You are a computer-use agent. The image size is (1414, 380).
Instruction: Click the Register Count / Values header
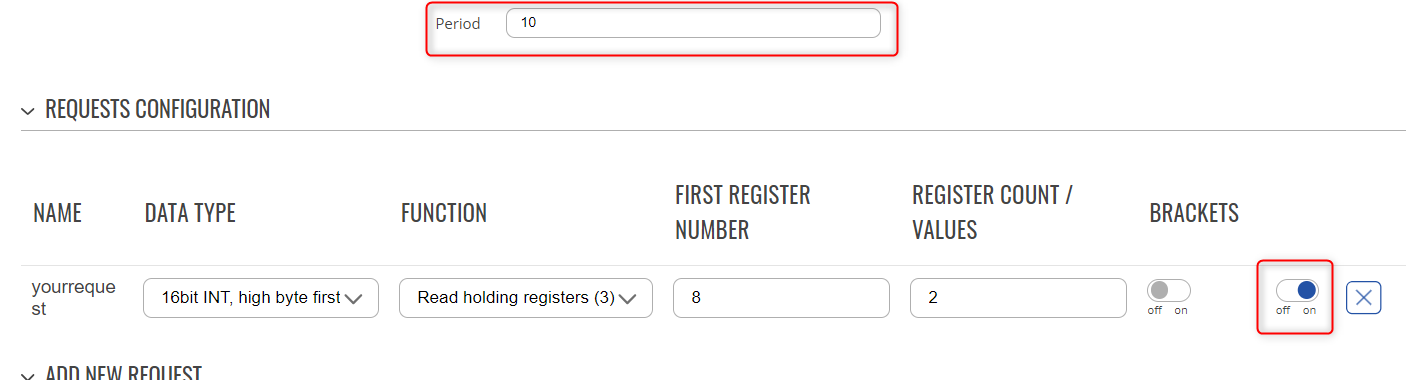click(993, 212)
